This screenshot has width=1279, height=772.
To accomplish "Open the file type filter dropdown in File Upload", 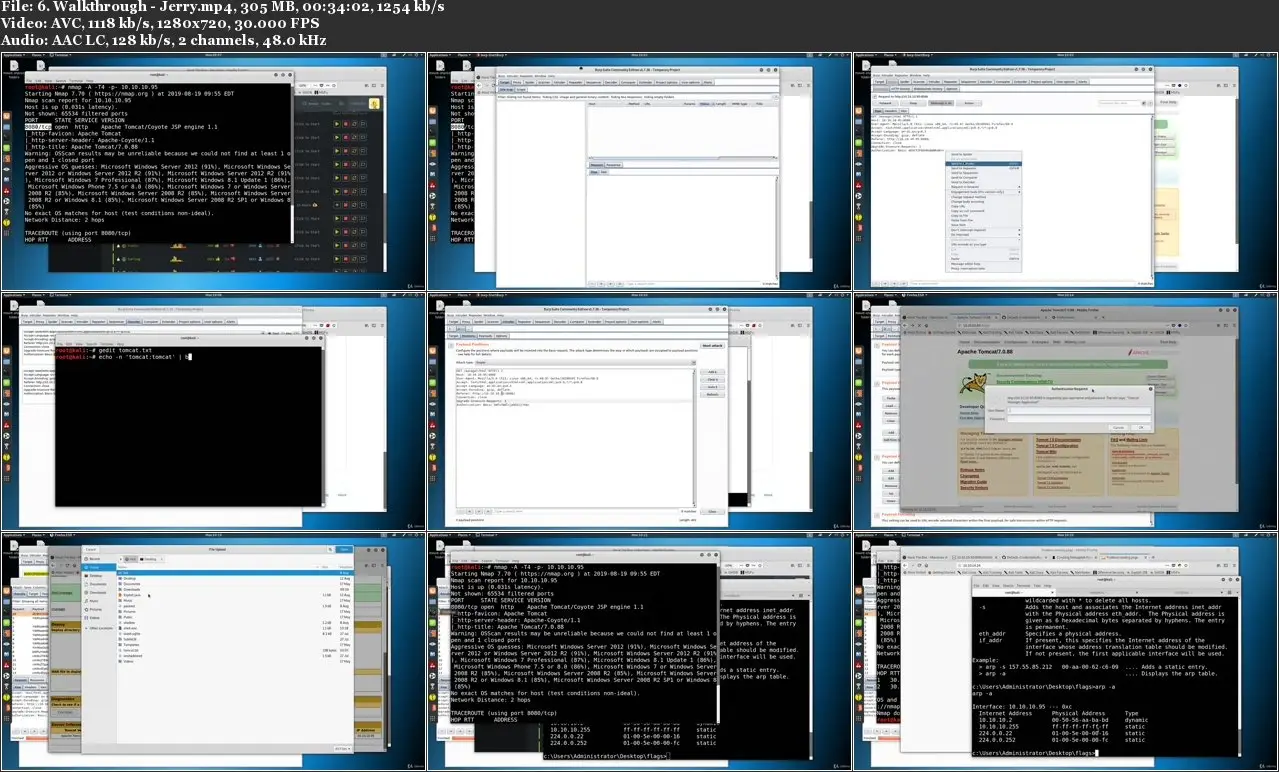I will click(x=342, y=747).
